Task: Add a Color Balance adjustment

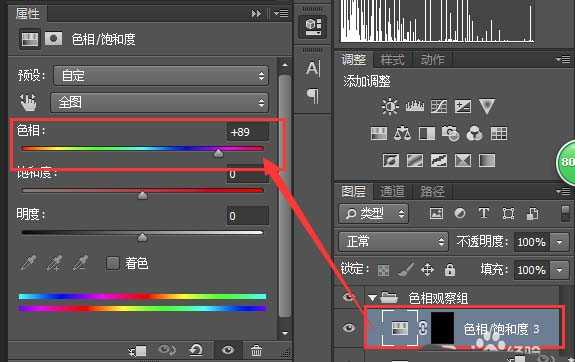Action: pos(402,134)
